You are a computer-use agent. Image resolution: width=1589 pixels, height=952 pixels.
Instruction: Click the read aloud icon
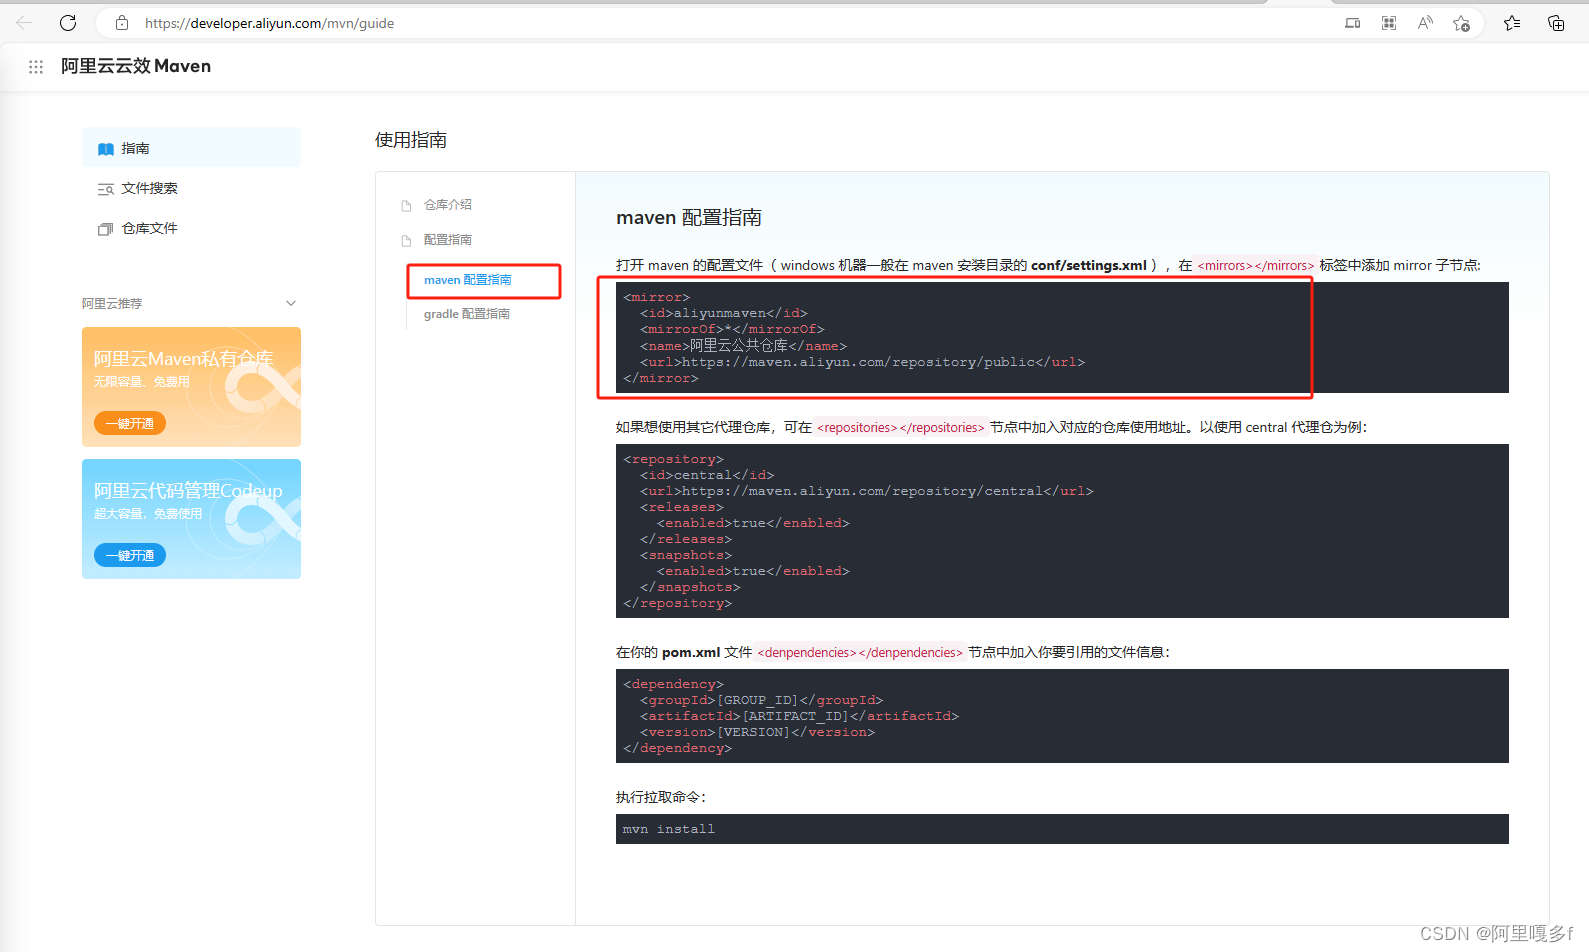coord(1425,23)
